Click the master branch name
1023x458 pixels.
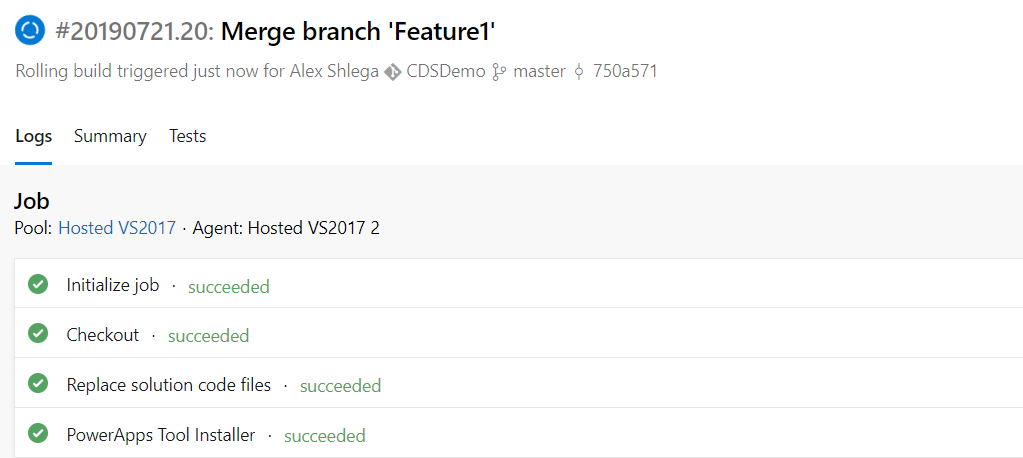(539, 71)
